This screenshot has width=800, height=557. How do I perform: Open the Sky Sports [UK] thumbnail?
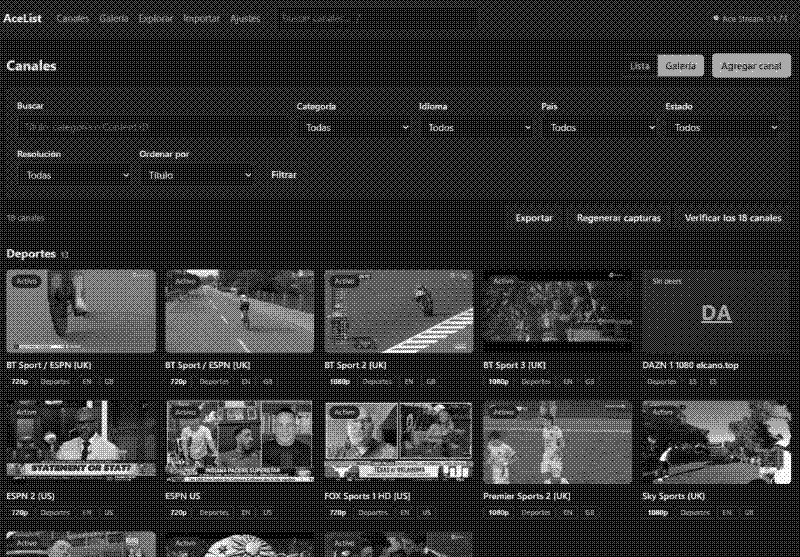coord(716,442)
